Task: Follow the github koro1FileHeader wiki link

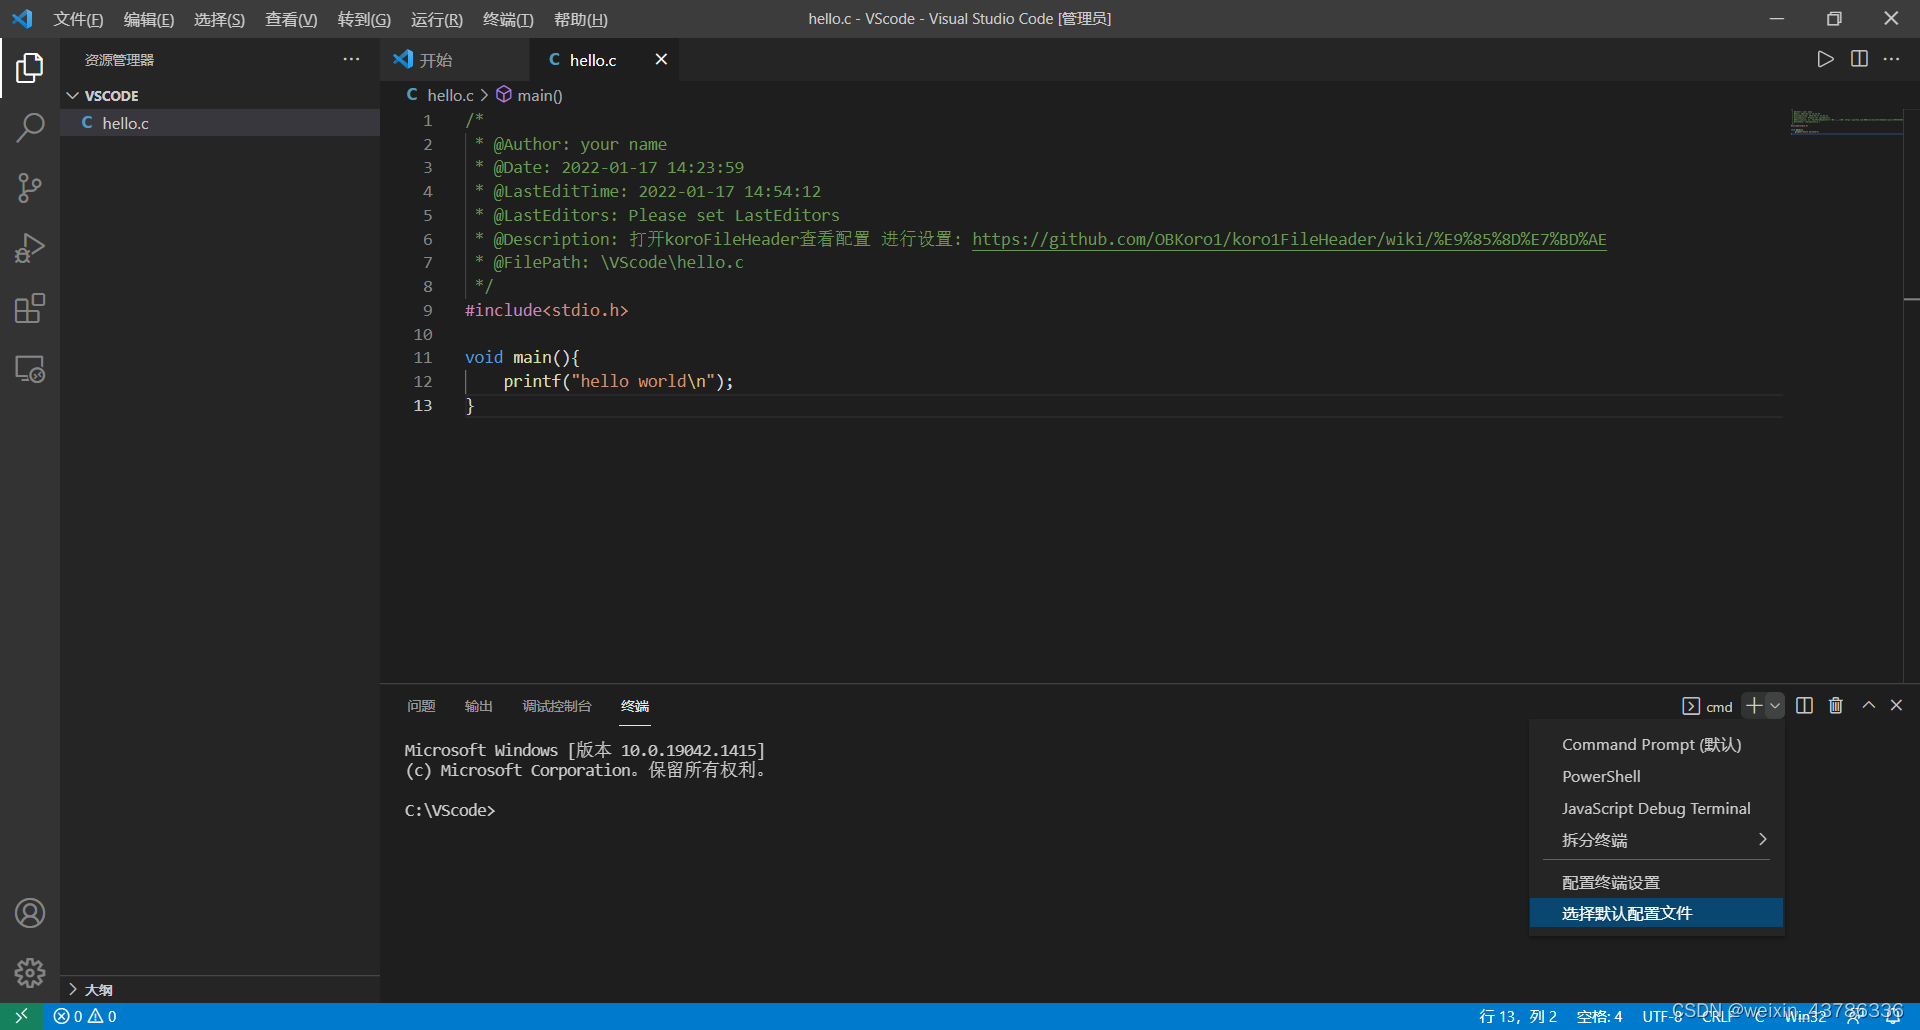Action: (1289, 240)
